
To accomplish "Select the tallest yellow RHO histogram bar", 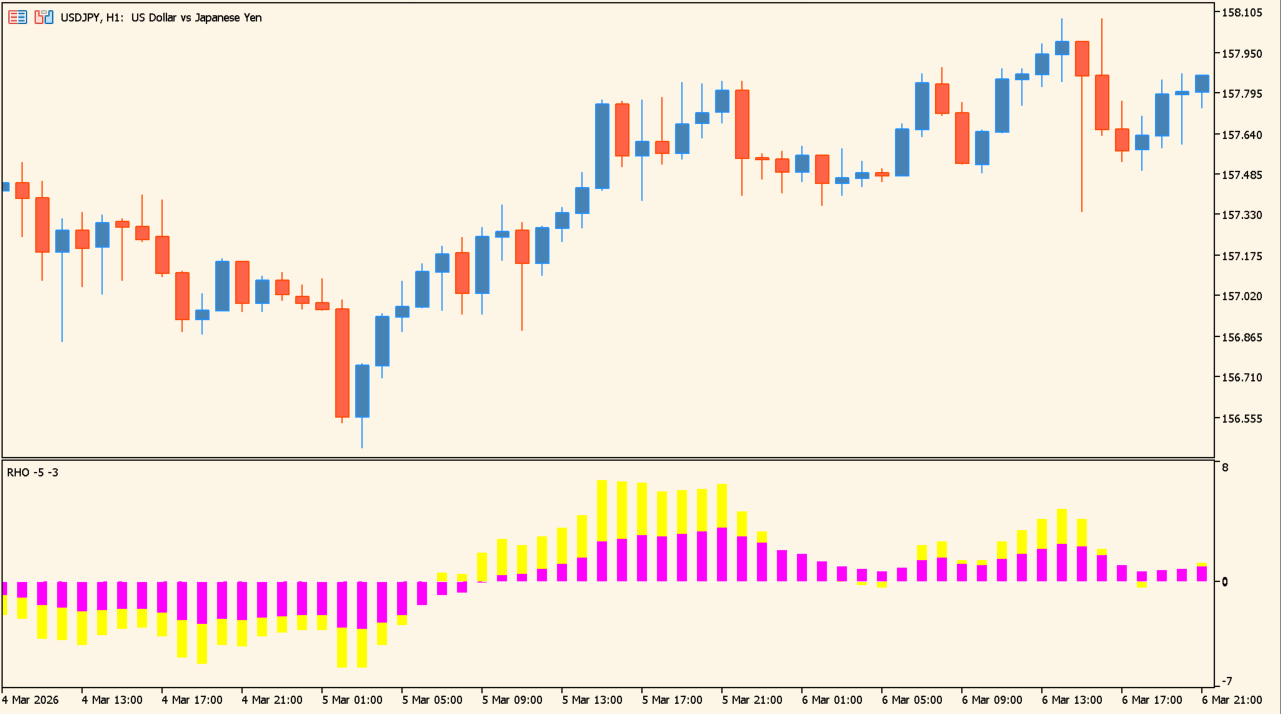I will pyautogui.click(x=602, y=510).
